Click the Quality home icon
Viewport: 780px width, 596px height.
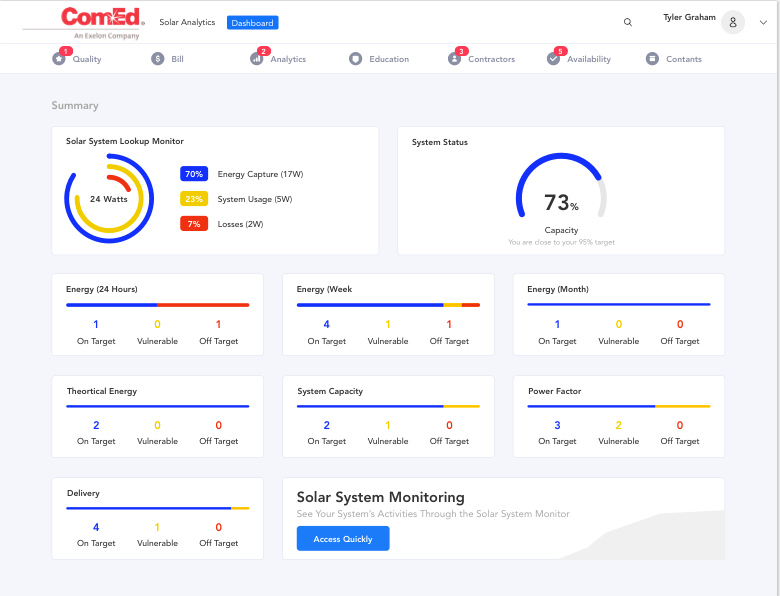pyautogui.click(x=59, y=59)
